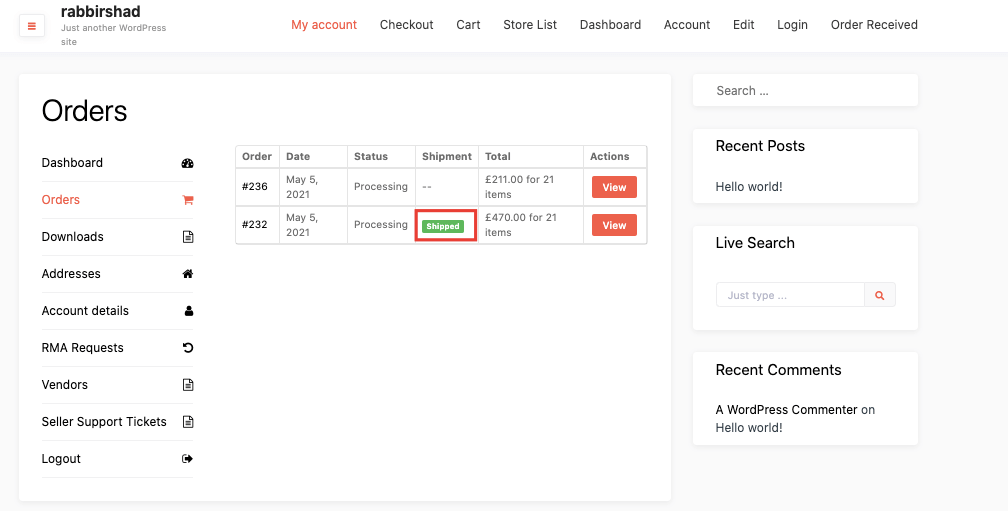Click the Dashboard speedometer icon in sidebar
Screen dimensions: 1008x511
(x=188, y=163)
